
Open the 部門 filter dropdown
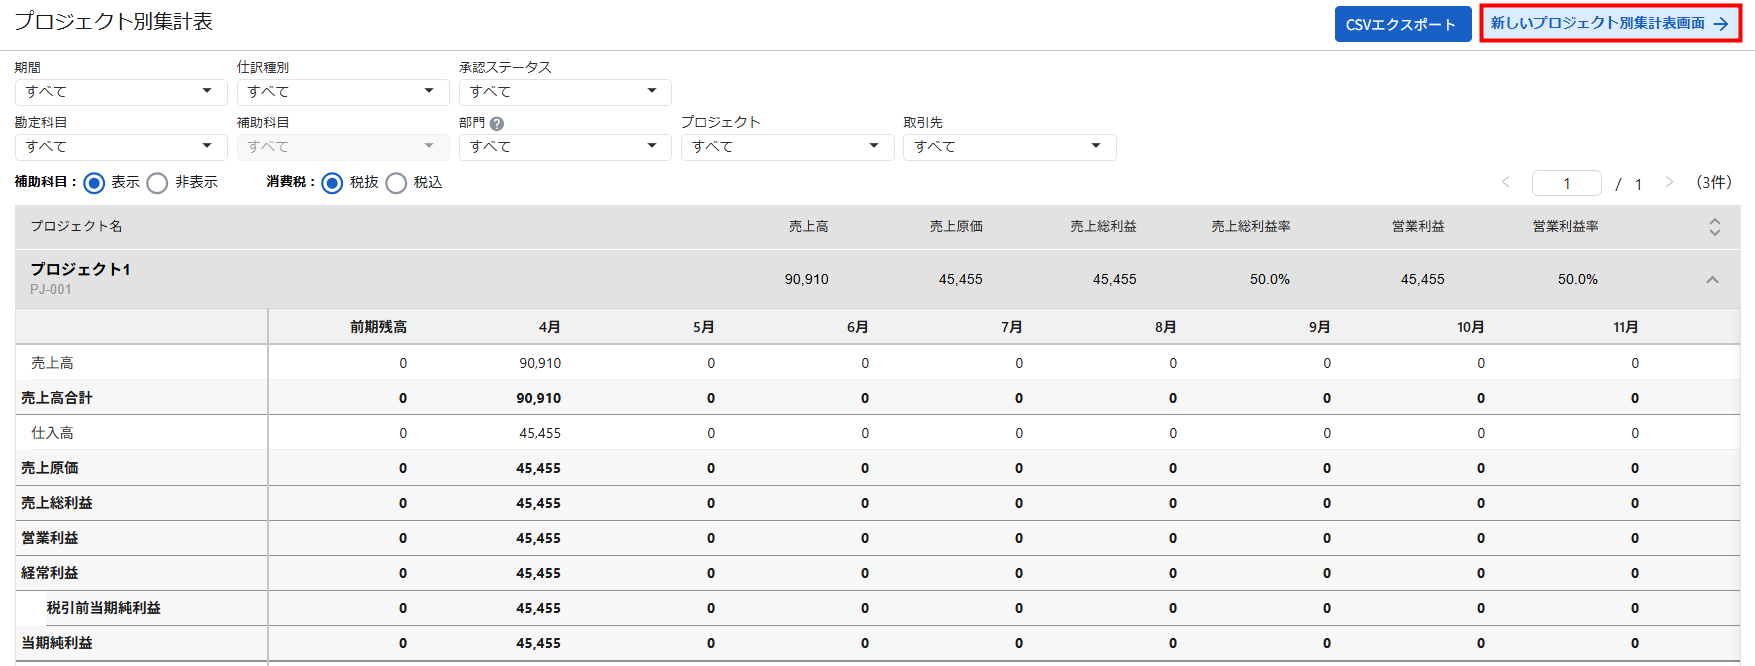pyautogui.click(x=564, y=147)
